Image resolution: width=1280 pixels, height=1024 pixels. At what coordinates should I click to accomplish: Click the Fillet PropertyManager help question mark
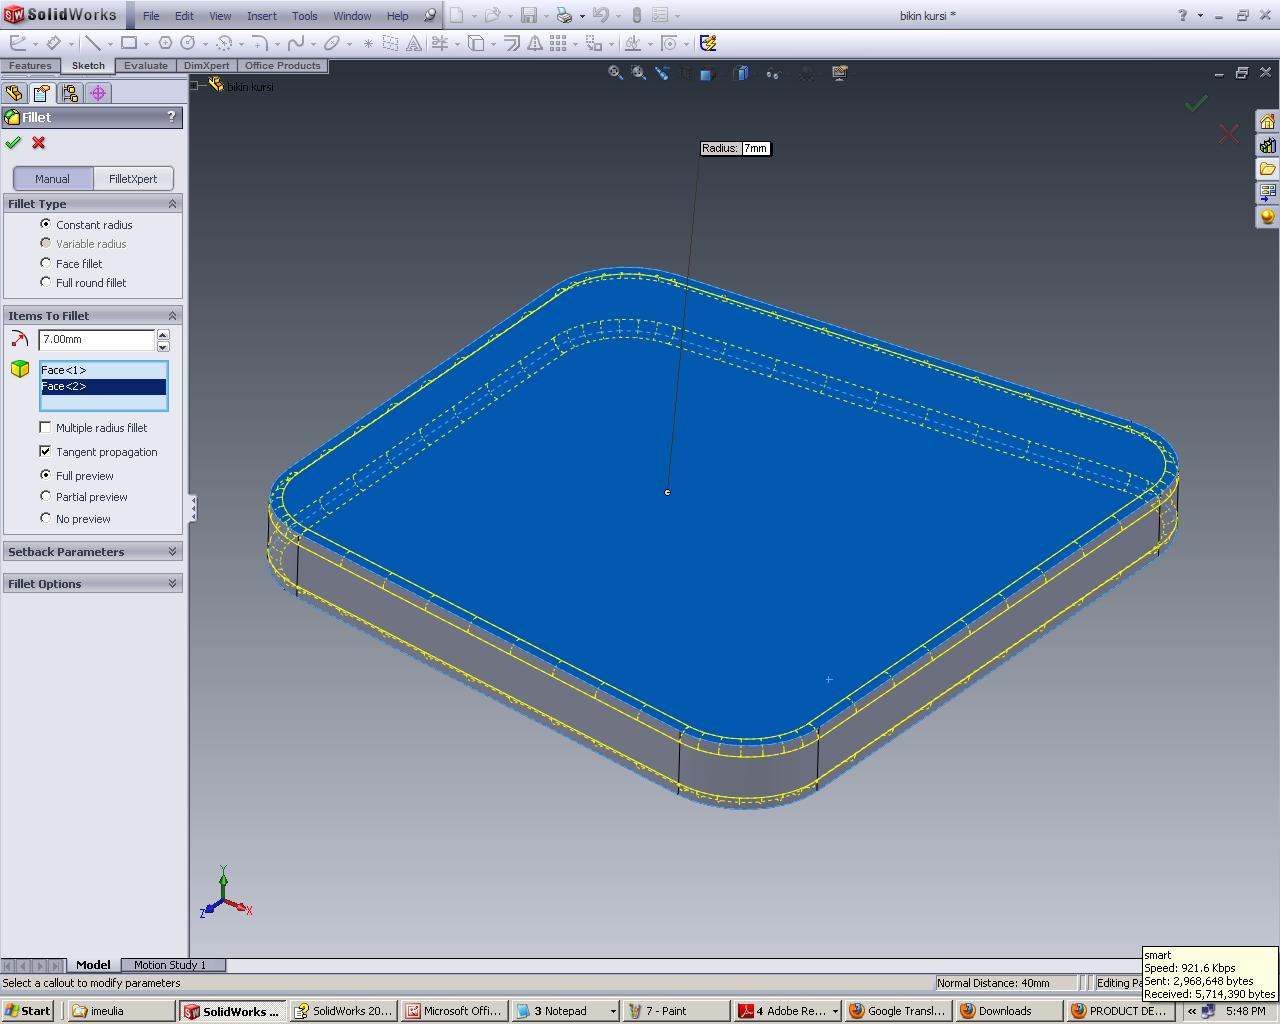coord(171,117)
